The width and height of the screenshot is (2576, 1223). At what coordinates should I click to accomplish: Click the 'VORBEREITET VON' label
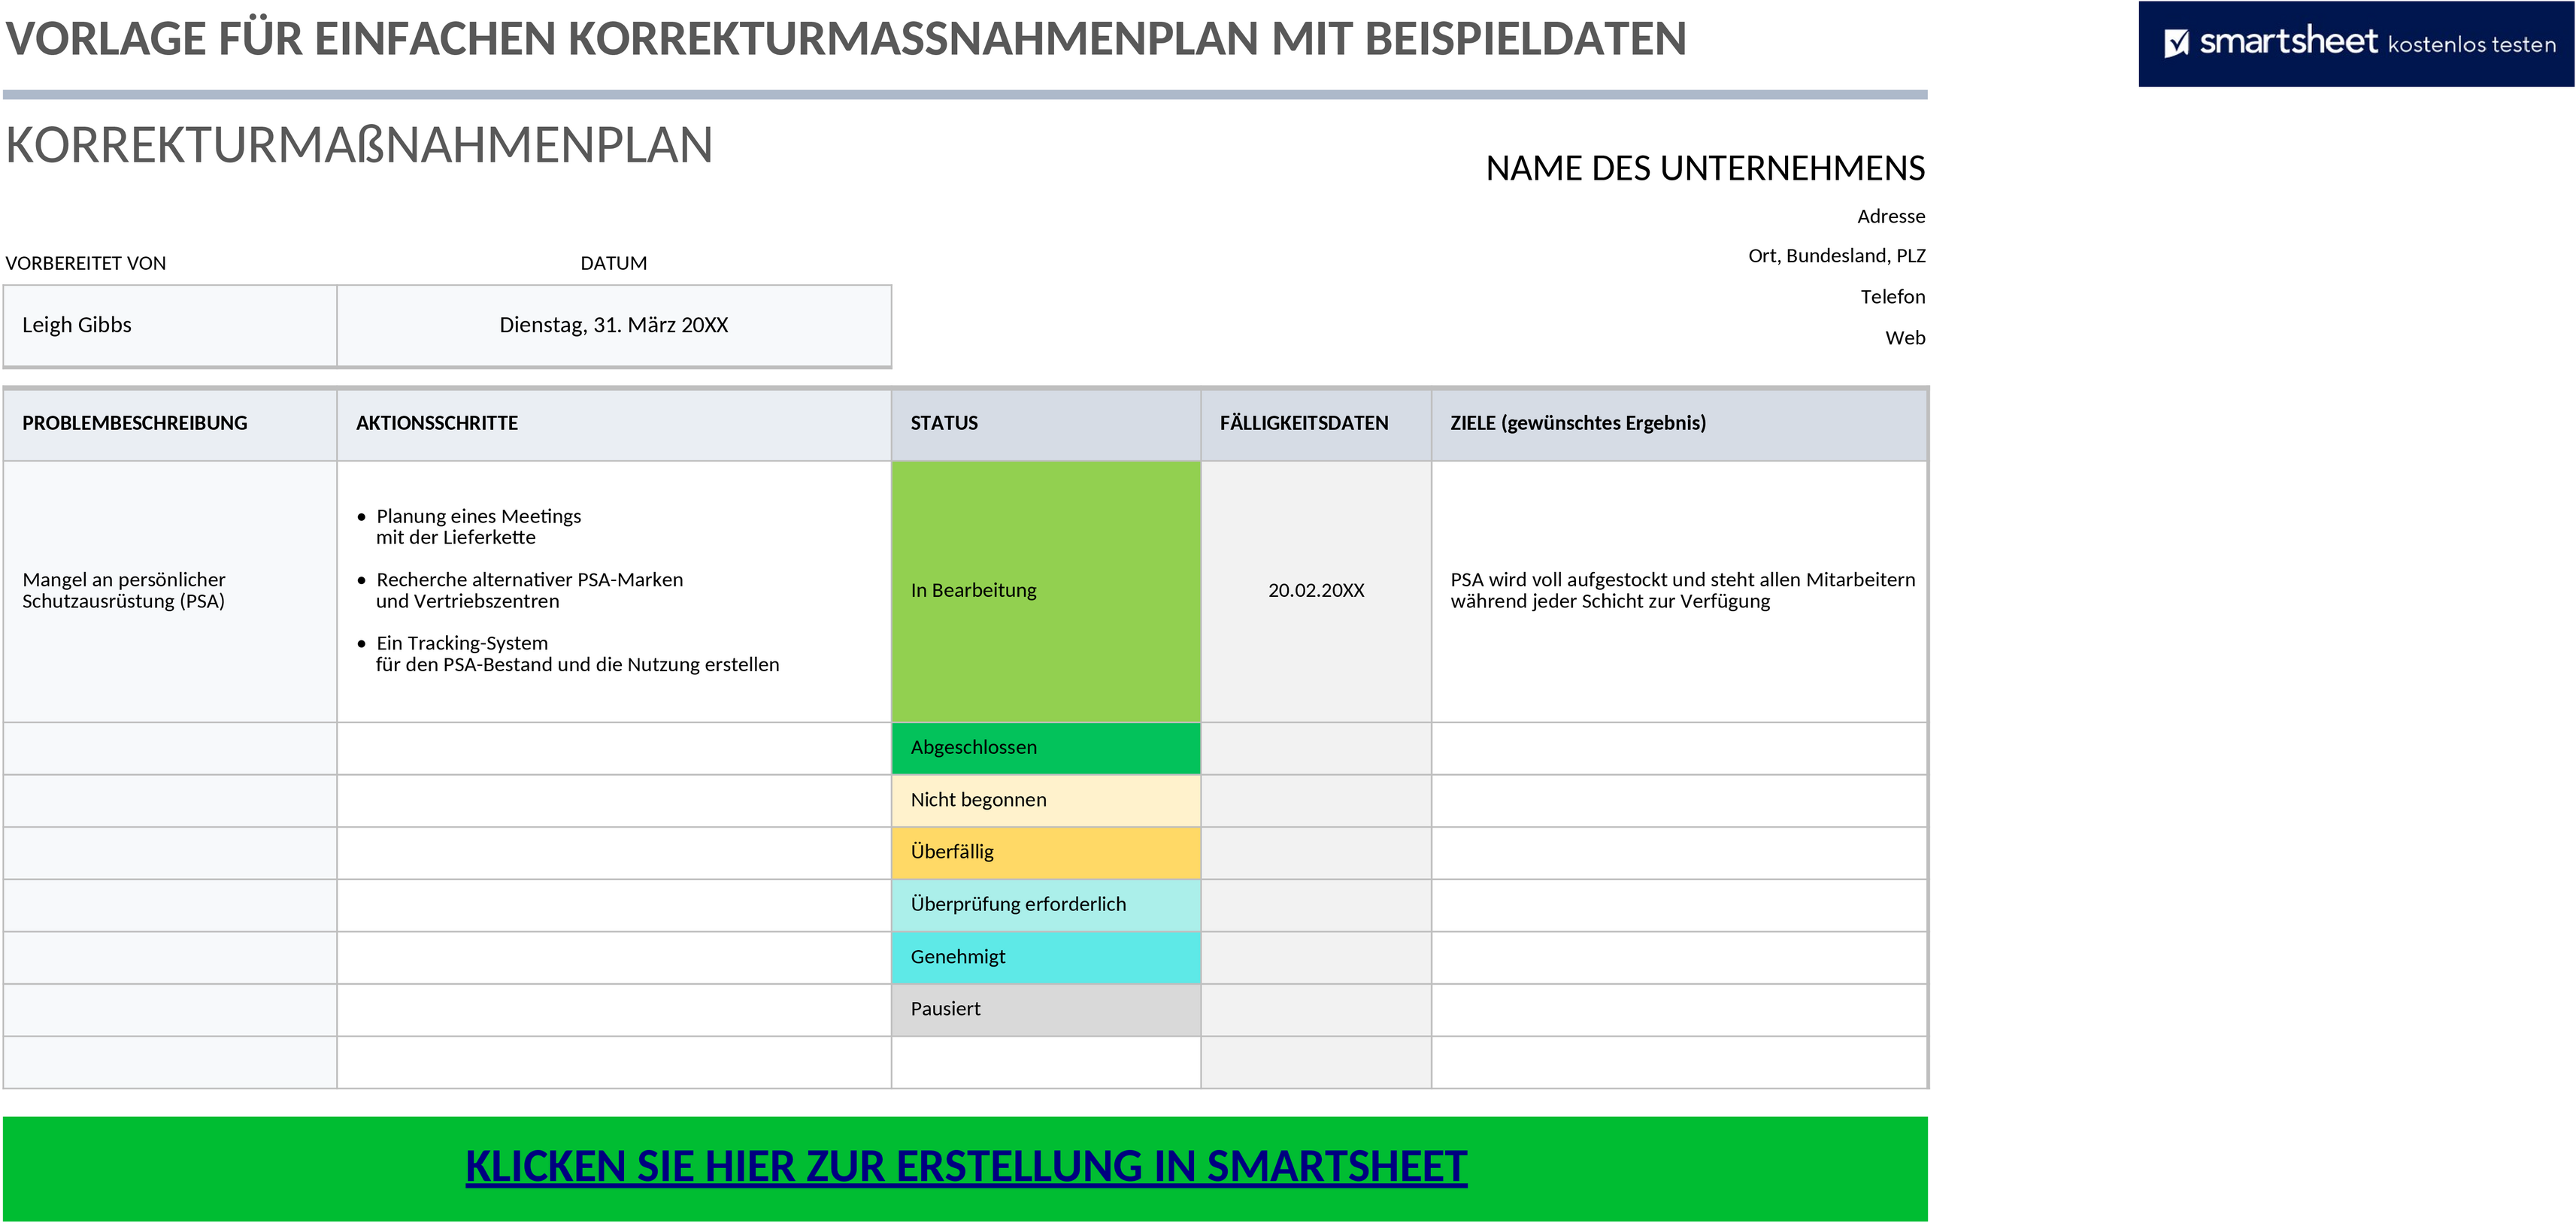pyautogui.click(x=86, y=263)
